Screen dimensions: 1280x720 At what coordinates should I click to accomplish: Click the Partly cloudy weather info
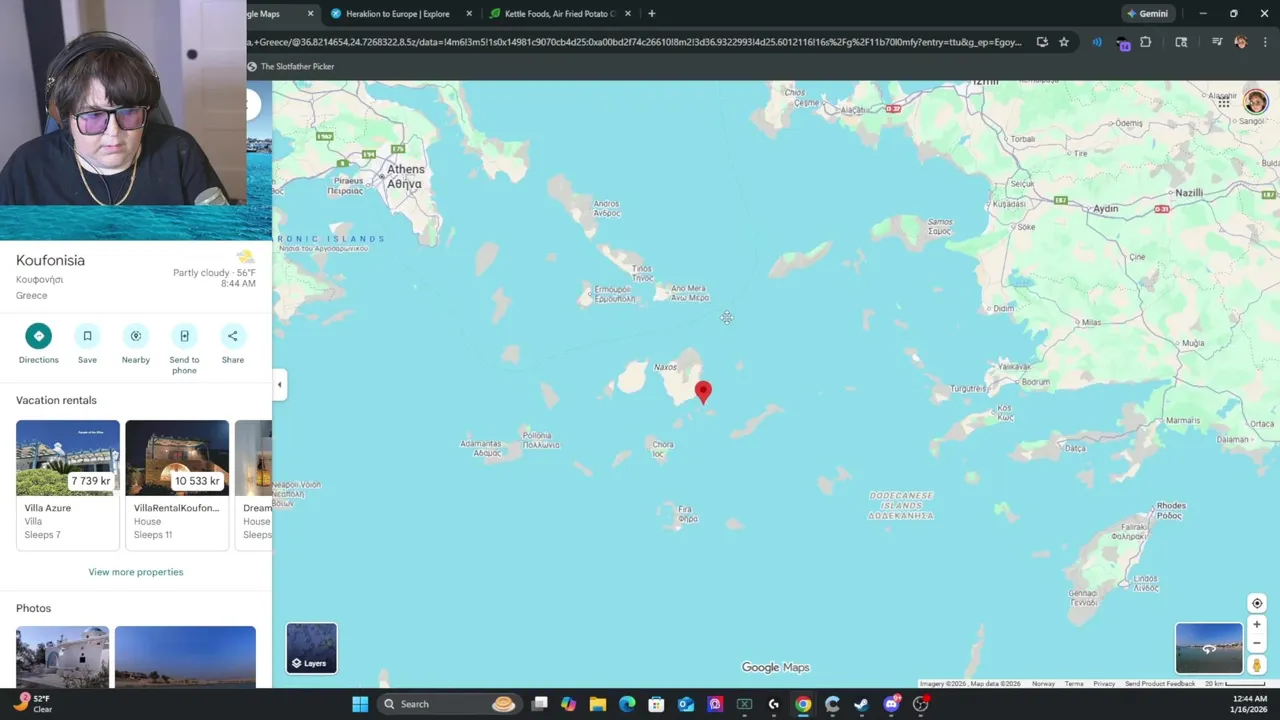coord(214,273)
